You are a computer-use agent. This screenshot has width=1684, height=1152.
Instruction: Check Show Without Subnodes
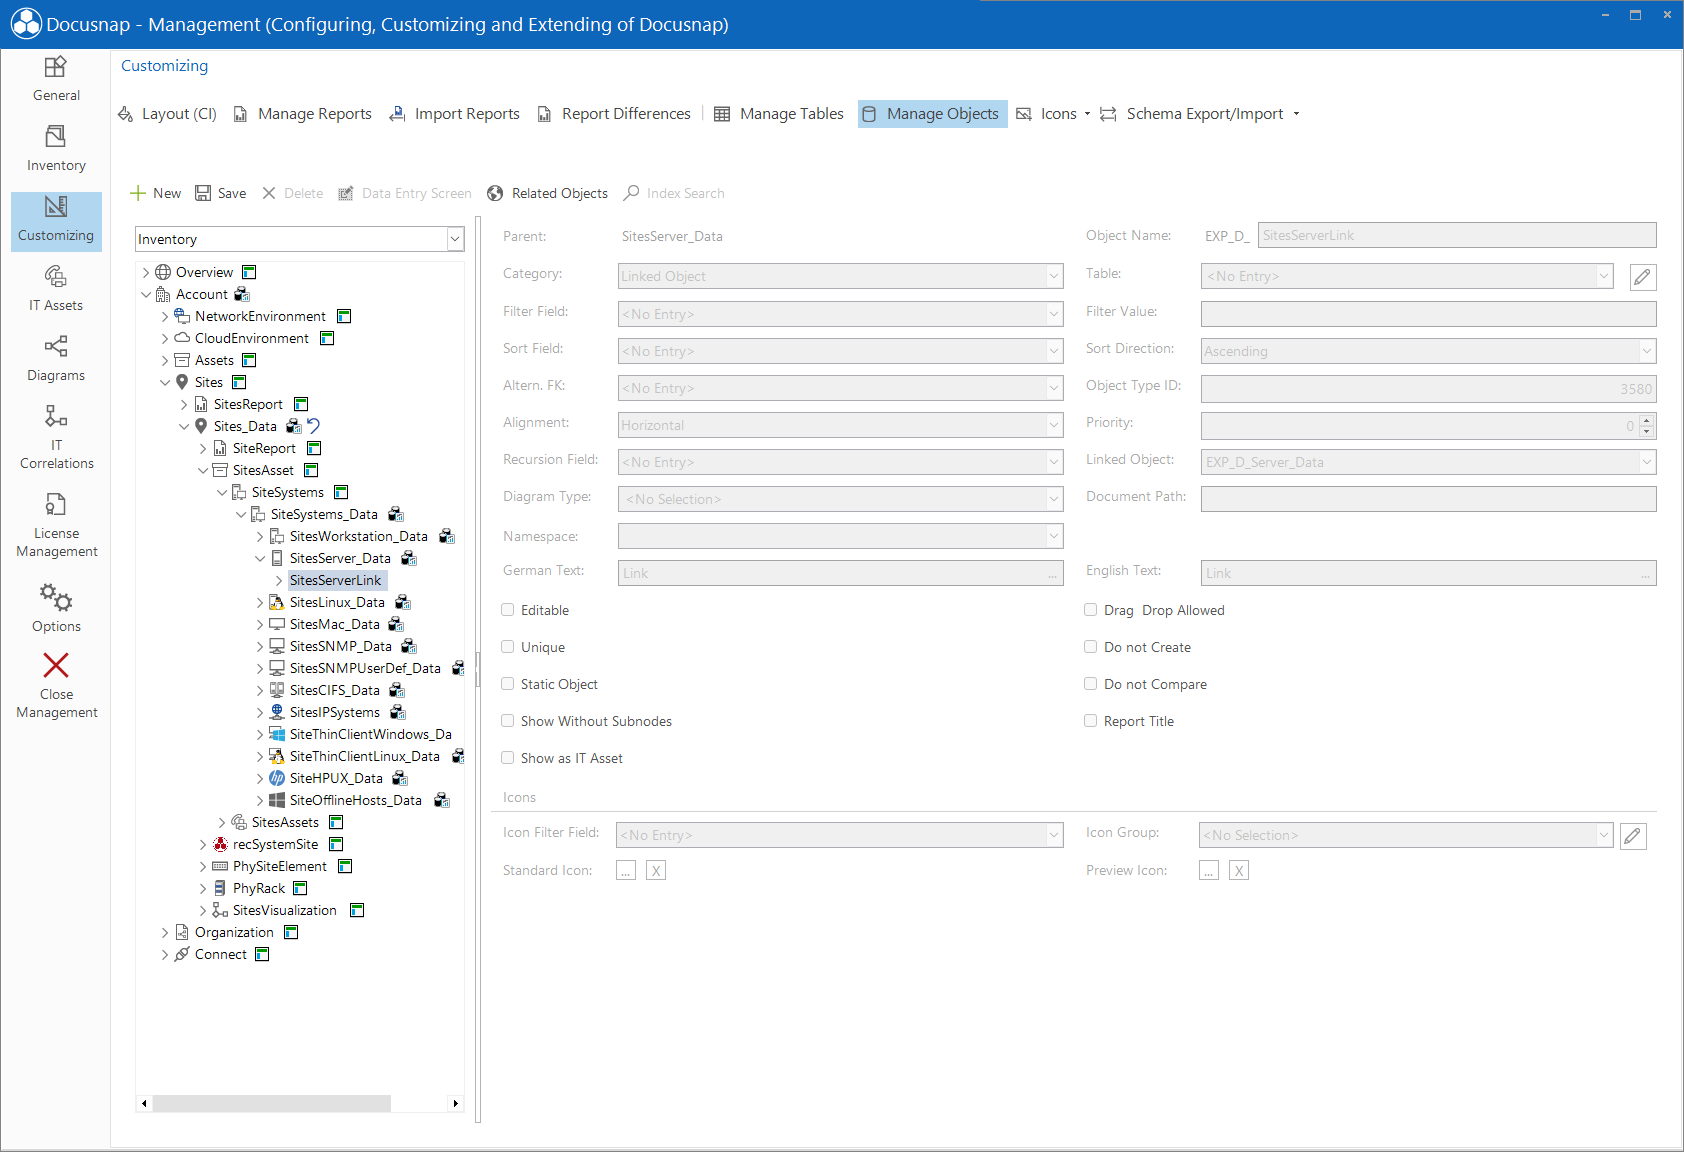pyautogui.click(x=508, y=721)
